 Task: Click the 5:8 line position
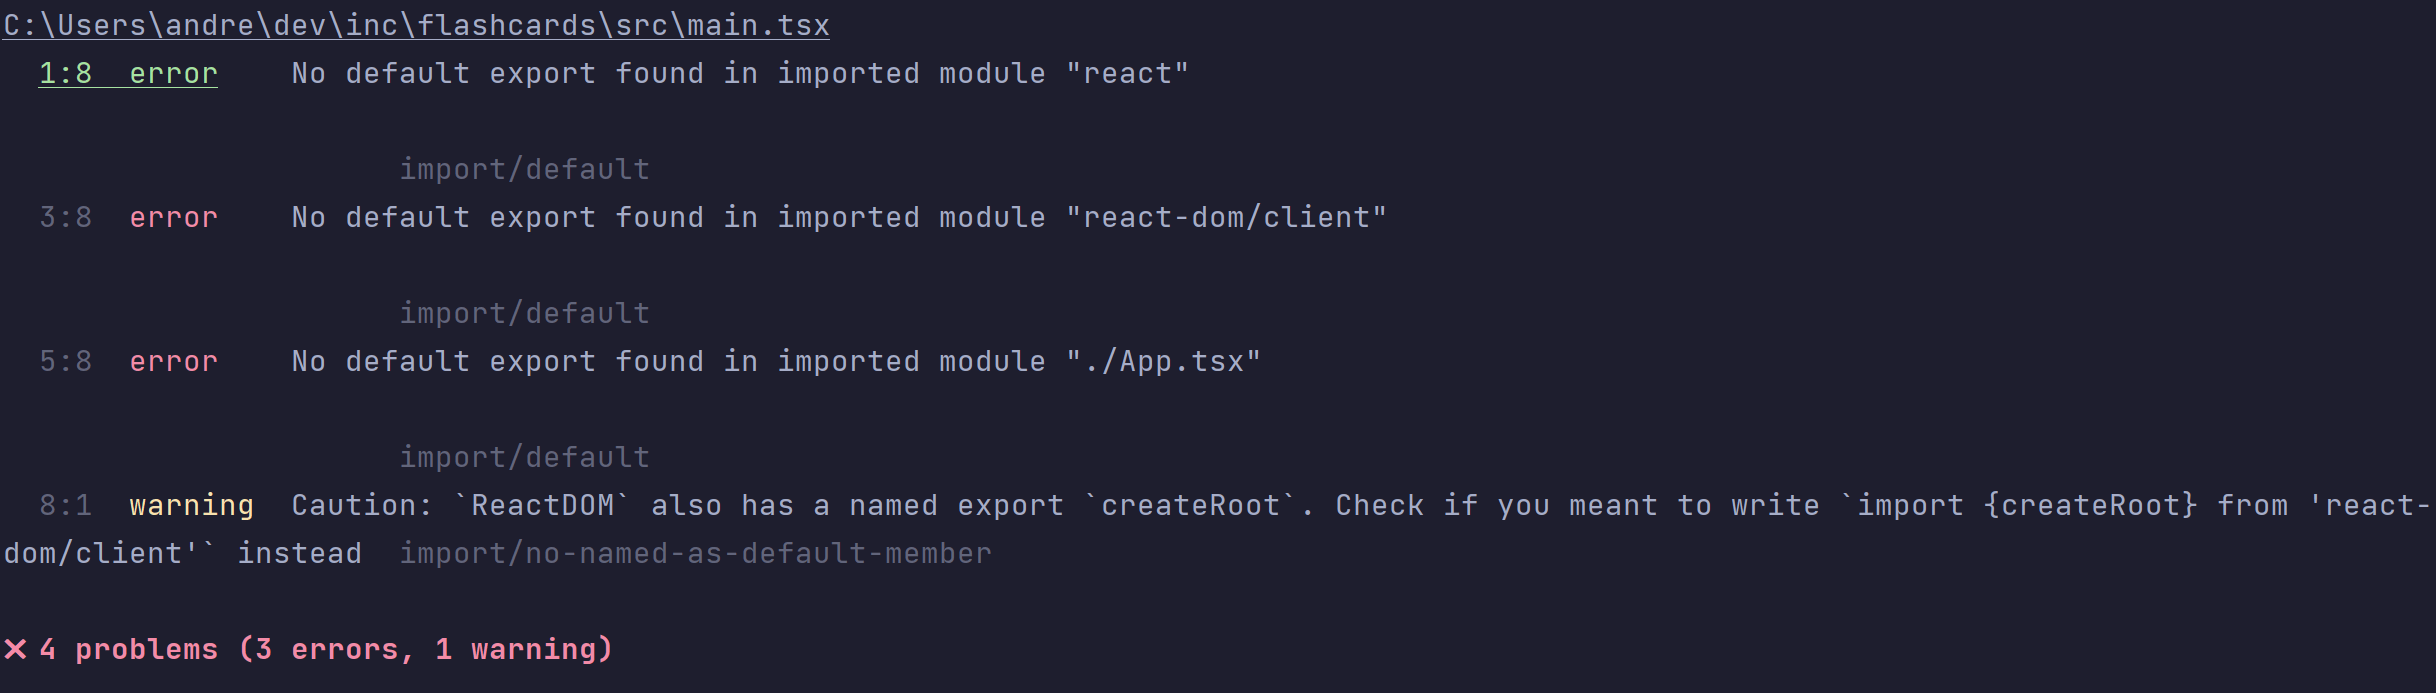[65, 361]
